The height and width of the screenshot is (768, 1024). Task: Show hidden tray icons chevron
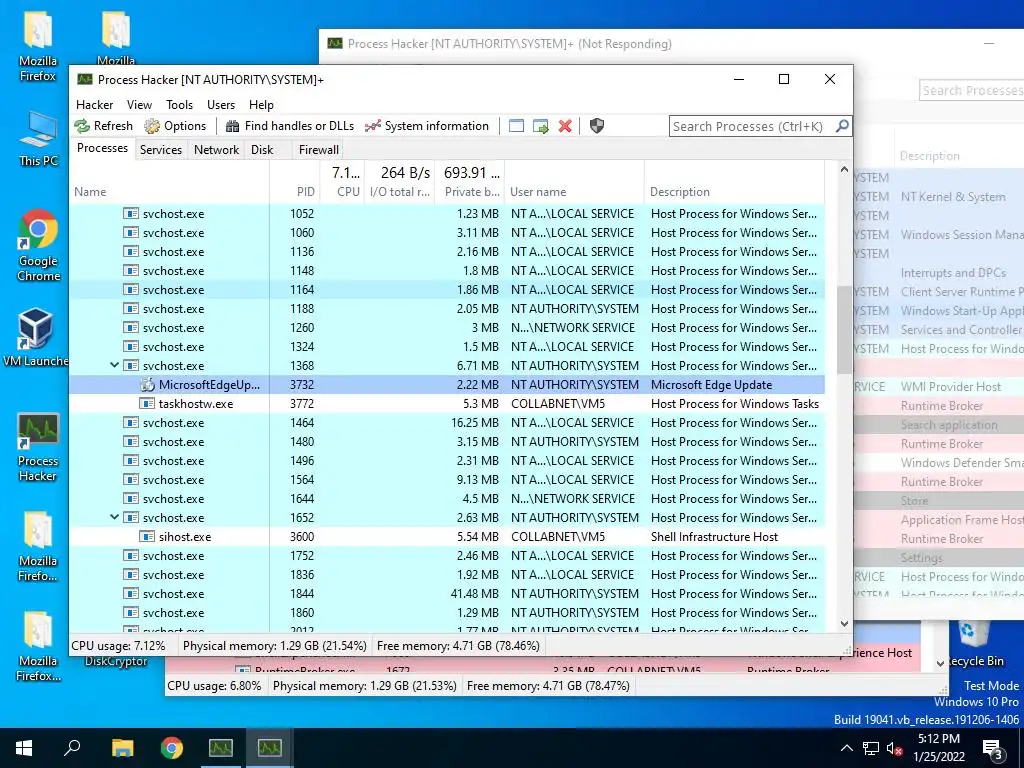[846, 748]
